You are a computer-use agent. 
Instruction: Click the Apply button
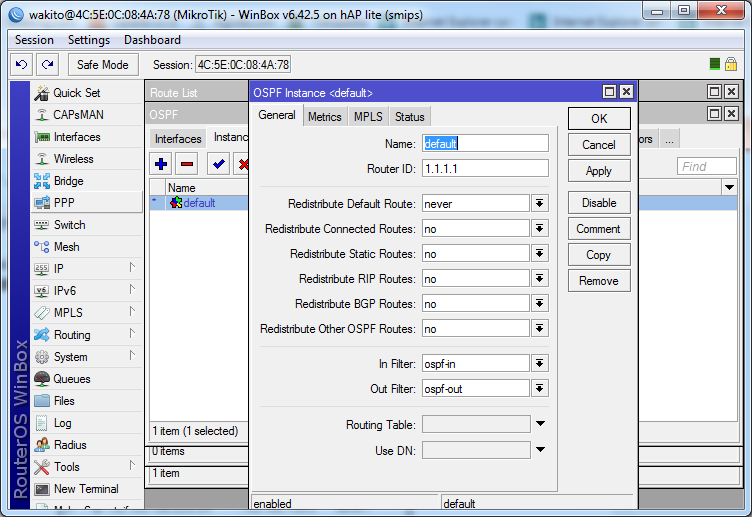pos(599,171)
